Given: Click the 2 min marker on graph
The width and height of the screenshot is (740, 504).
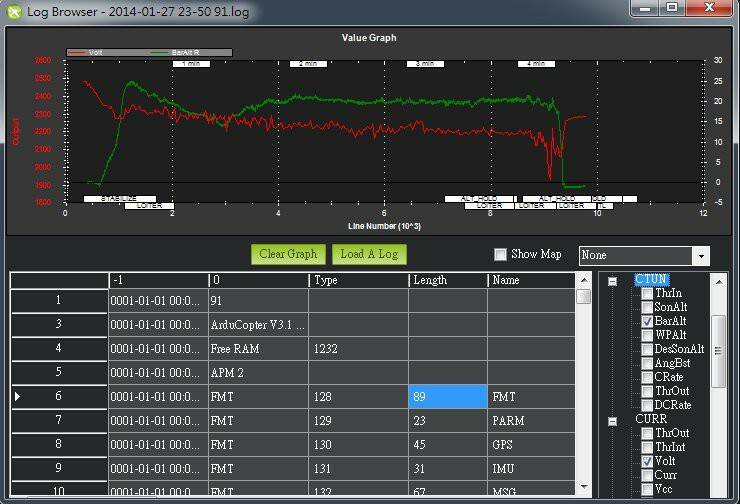Looking at the screenshot, I should pyautogui.click(x=308, y=63).
